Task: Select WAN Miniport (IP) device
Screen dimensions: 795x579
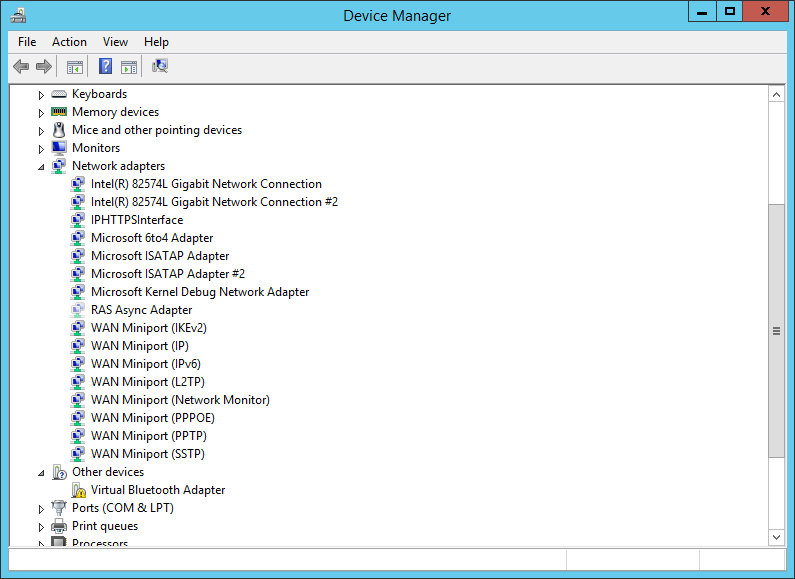Action: point(140,346)
